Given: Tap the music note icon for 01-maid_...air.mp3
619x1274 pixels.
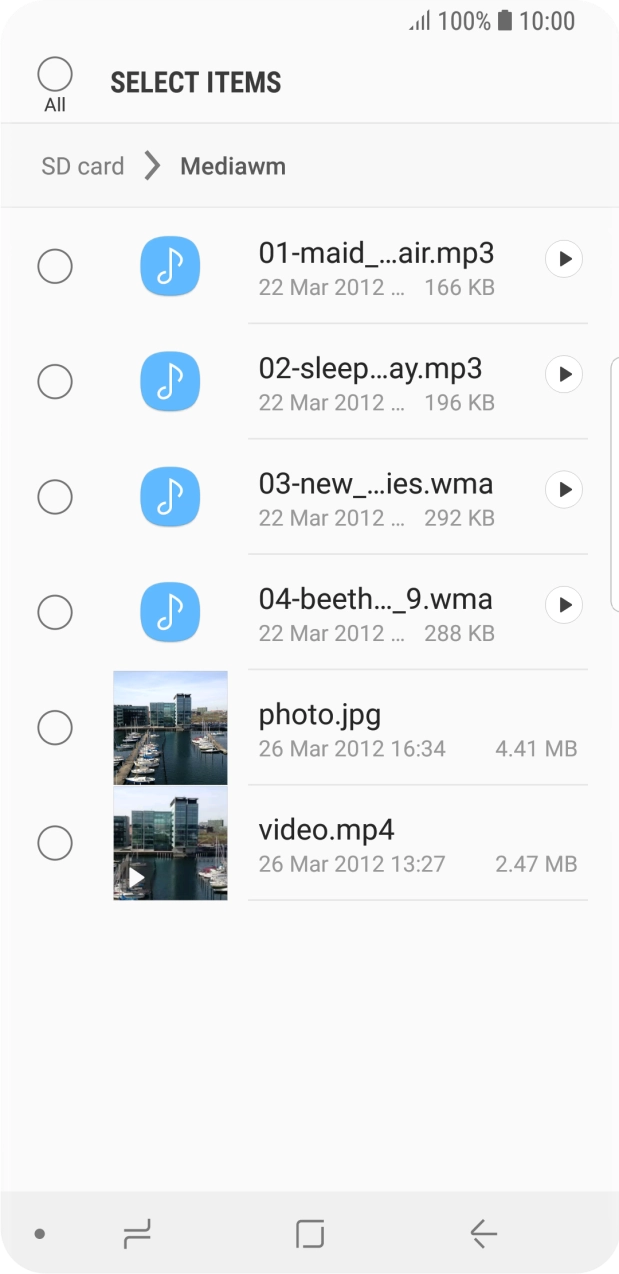Looking at the screenshot, I should 170,266.
